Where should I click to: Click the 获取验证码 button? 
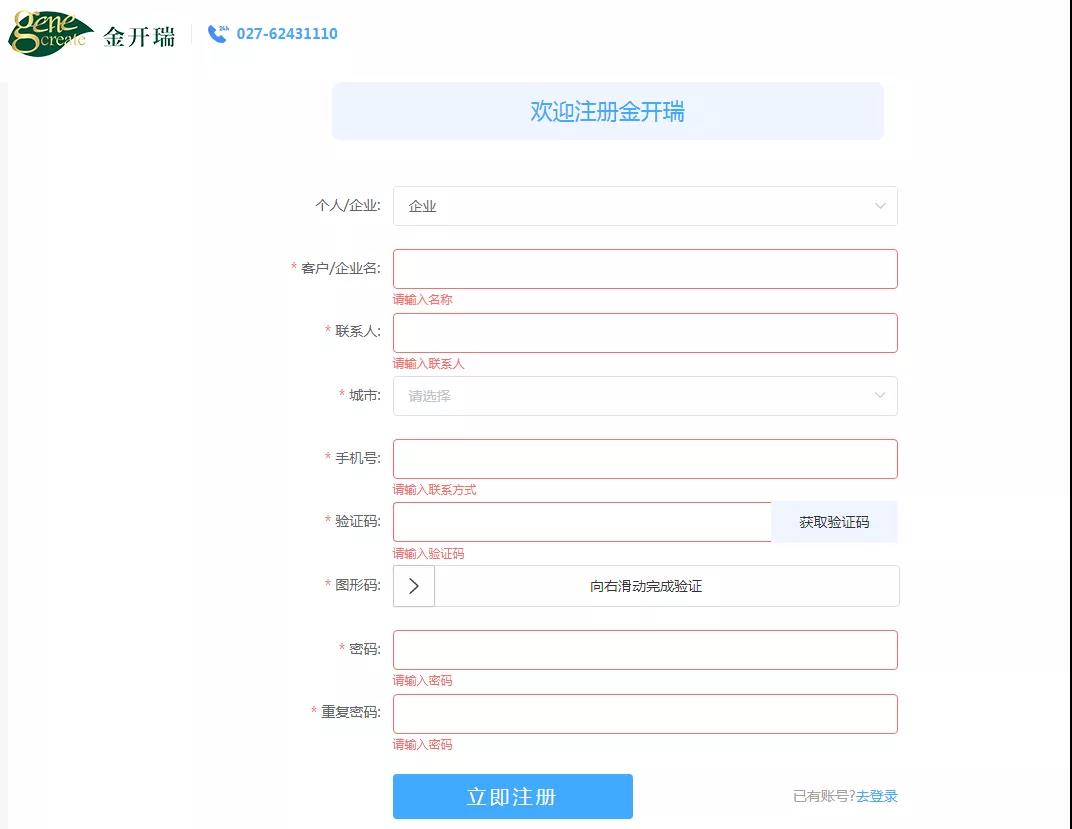(834, 521)
